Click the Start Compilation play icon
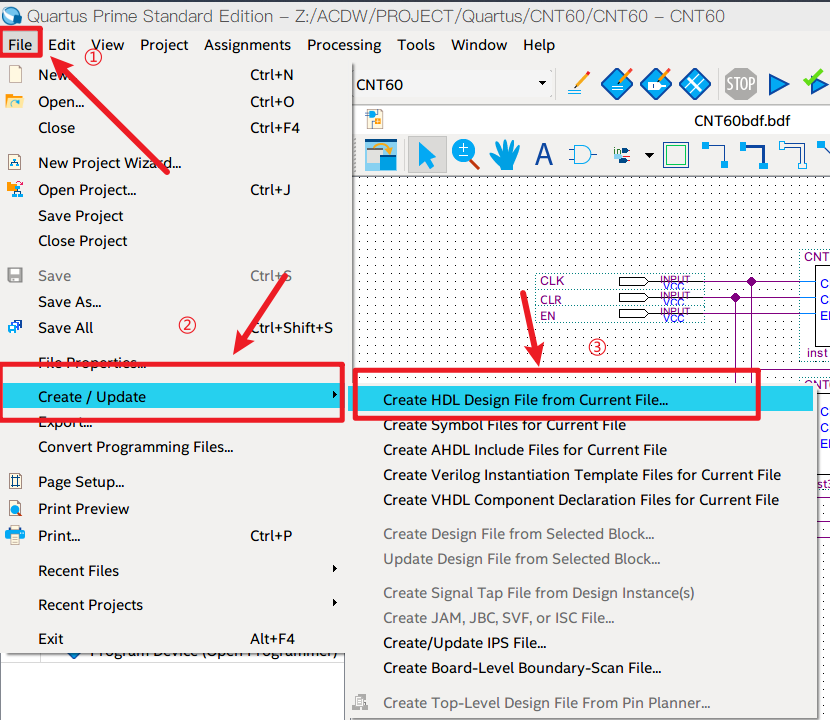The width and height of the screenshot is (830, 720). [x=779, y=84]
